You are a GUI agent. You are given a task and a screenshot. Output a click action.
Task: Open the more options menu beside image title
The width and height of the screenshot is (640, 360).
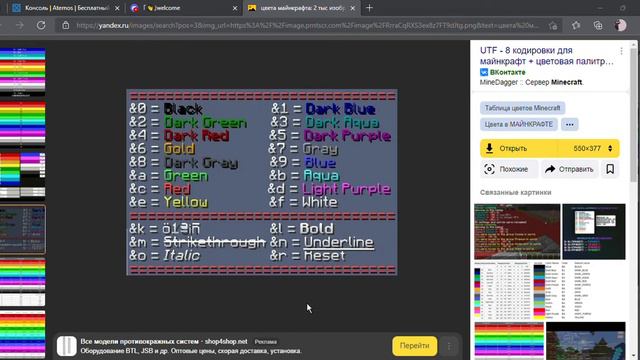click(621, 51)
